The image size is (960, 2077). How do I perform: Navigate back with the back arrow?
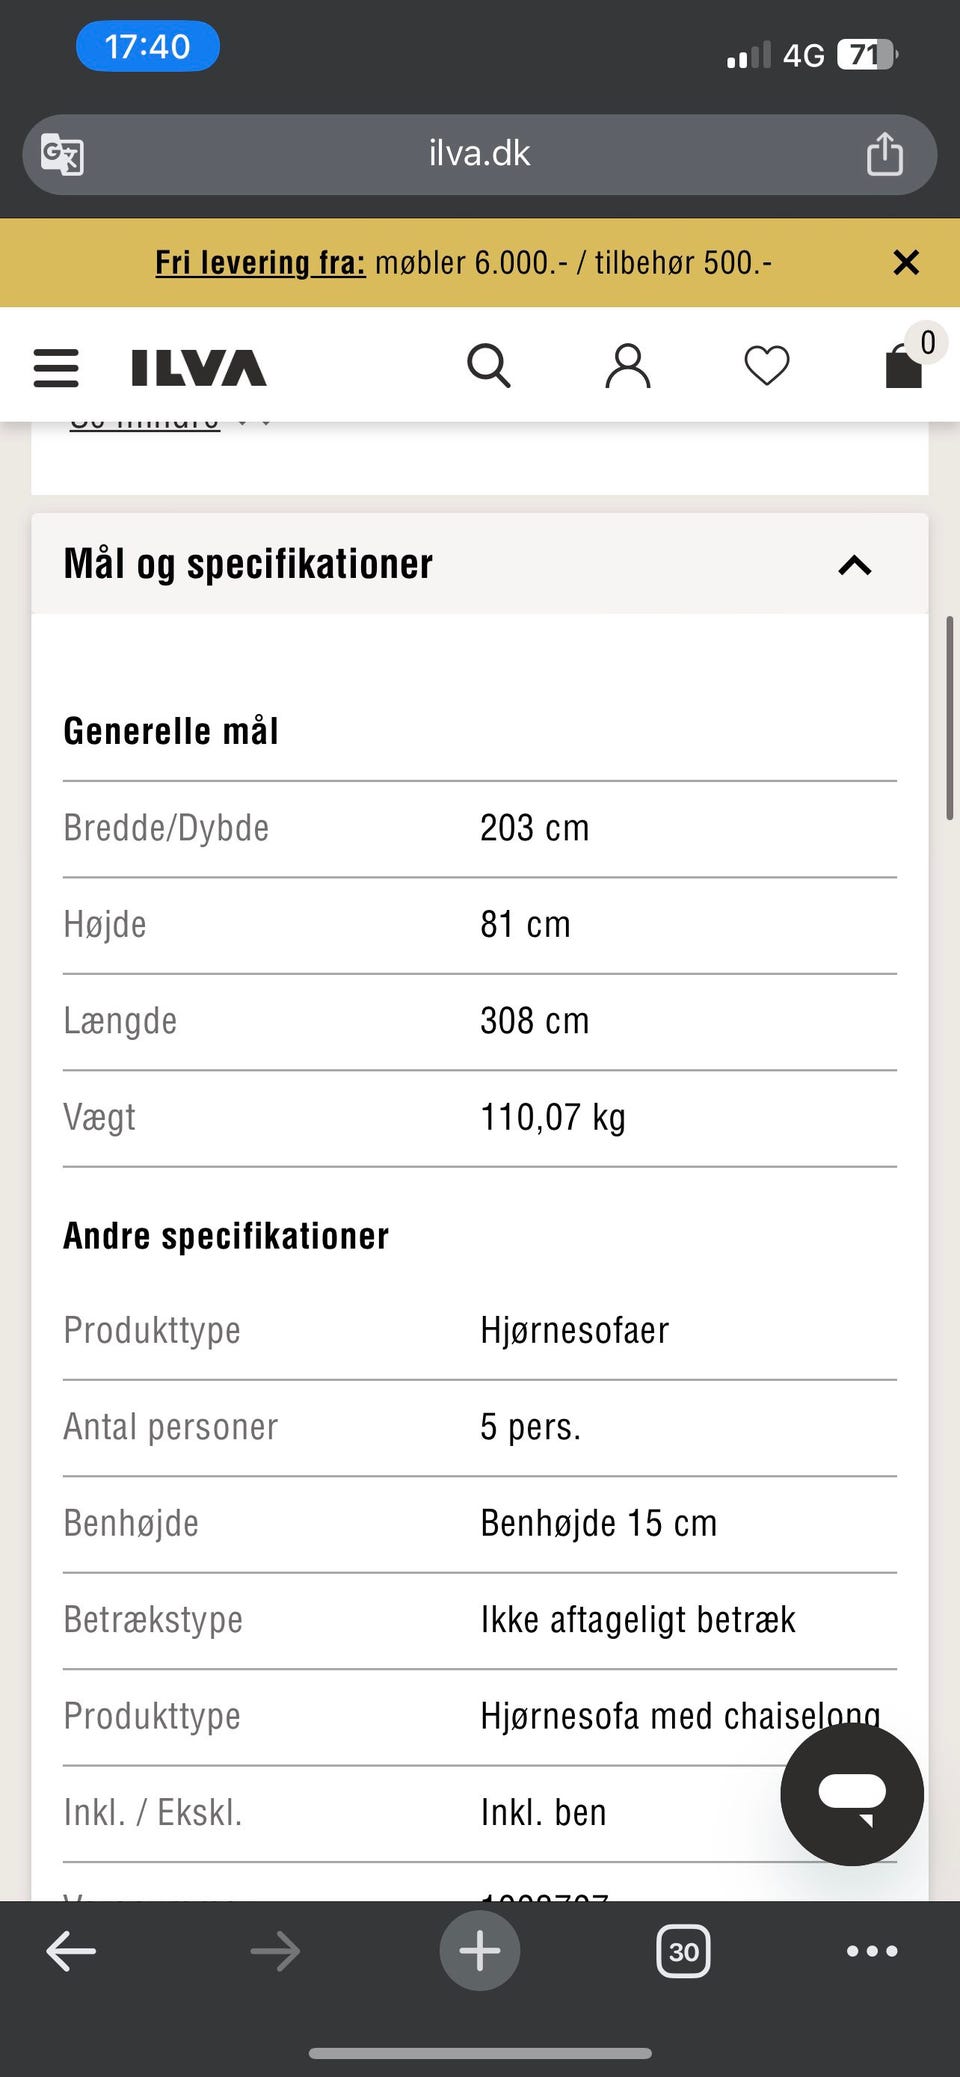71,1950
